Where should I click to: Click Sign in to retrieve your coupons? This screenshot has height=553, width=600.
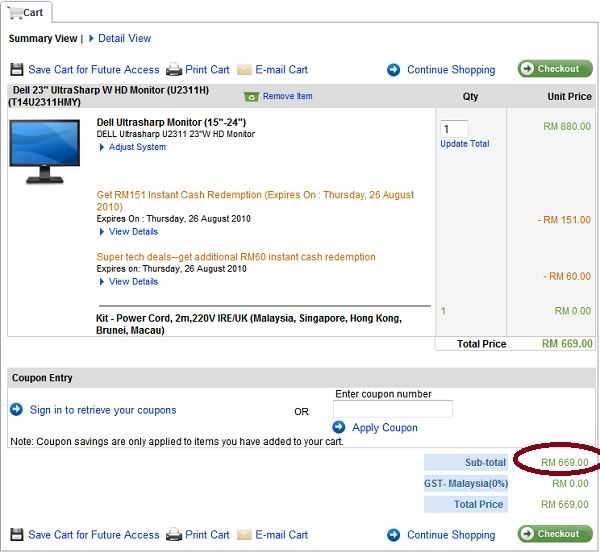point(103,410)
